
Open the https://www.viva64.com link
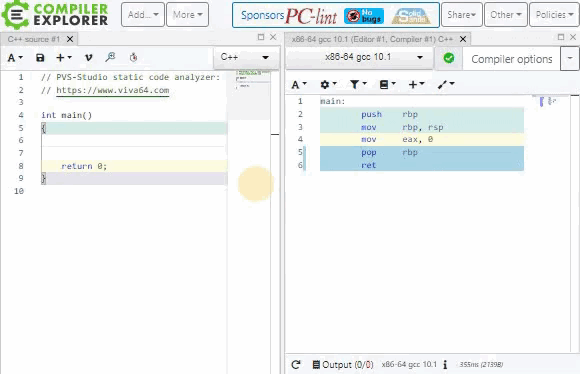tap(113, 90)
